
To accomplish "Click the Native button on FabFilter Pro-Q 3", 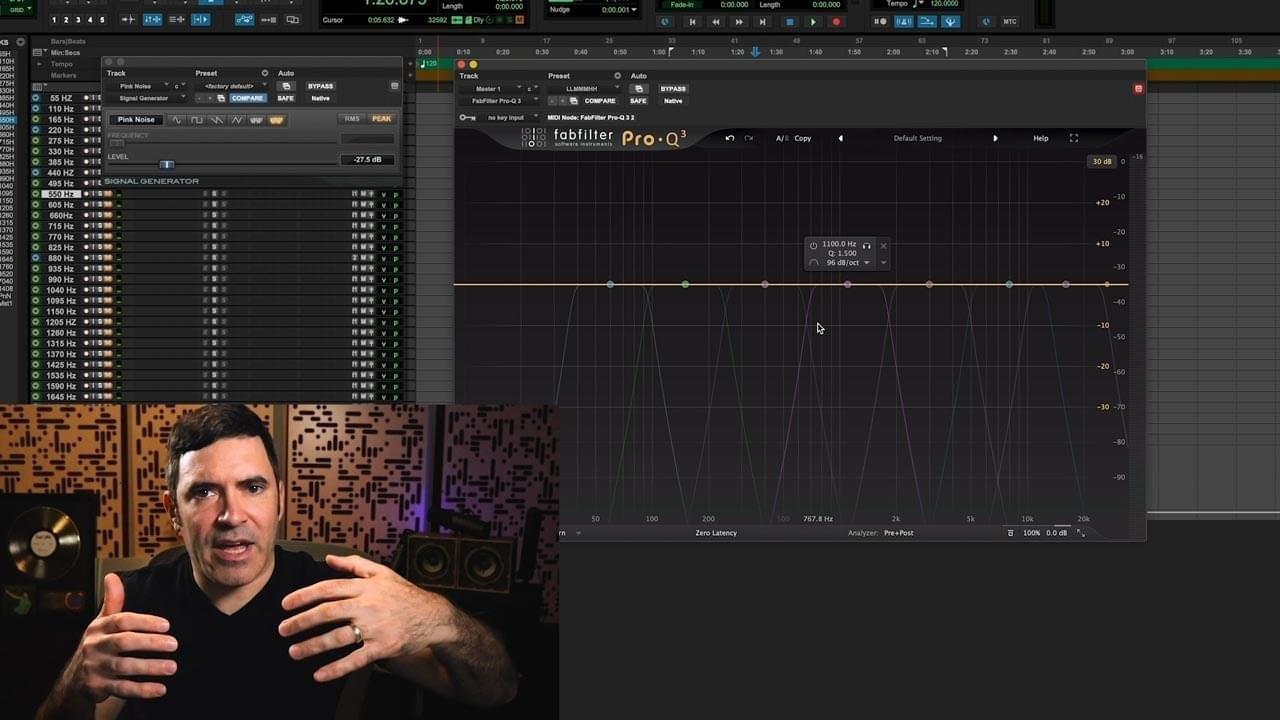I will click(x=673, y=101).
